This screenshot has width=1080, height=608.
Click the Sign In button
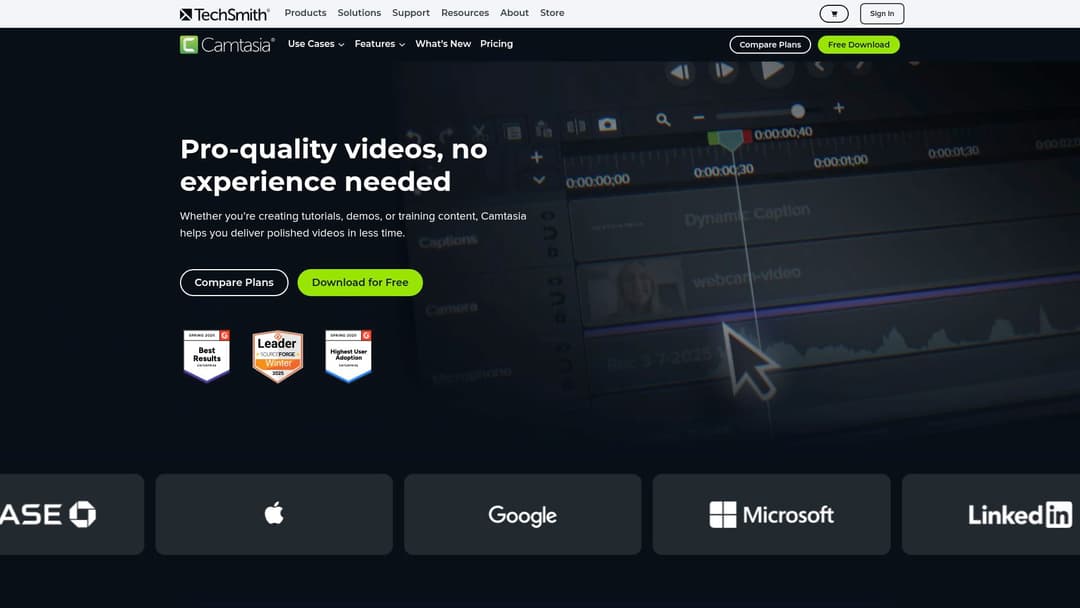(x=882, y=13)
